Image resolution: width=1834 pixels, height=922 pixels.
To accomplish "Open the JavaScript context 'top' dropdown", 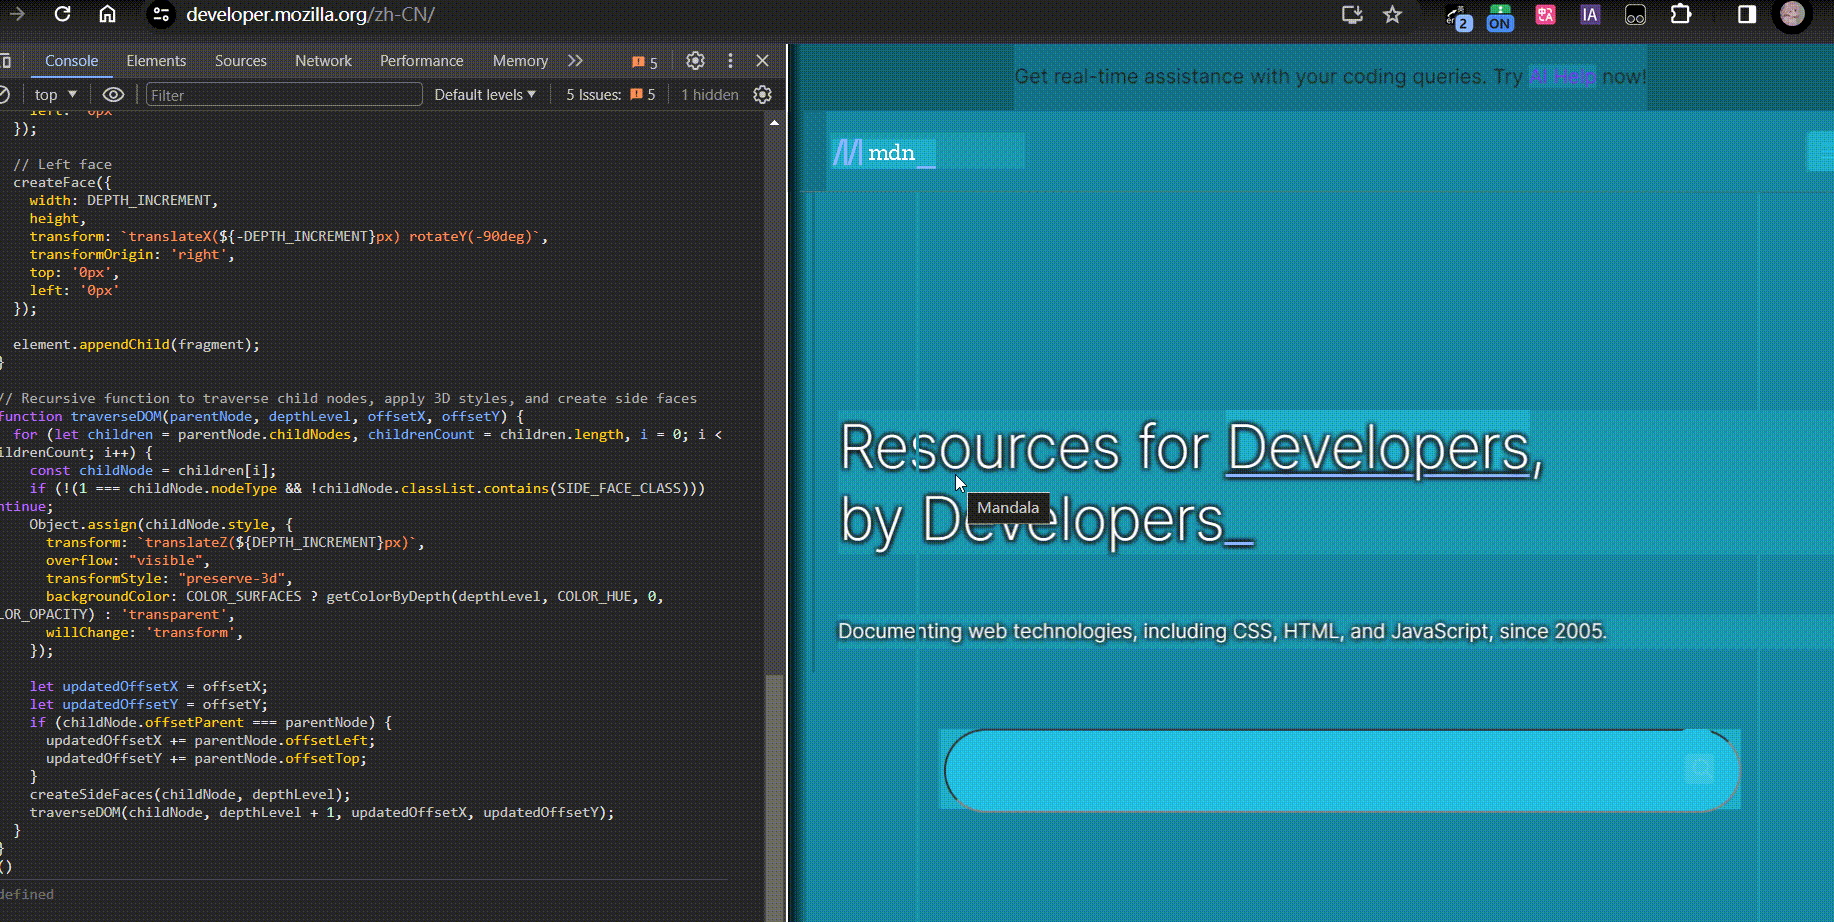I will point(55,95).
